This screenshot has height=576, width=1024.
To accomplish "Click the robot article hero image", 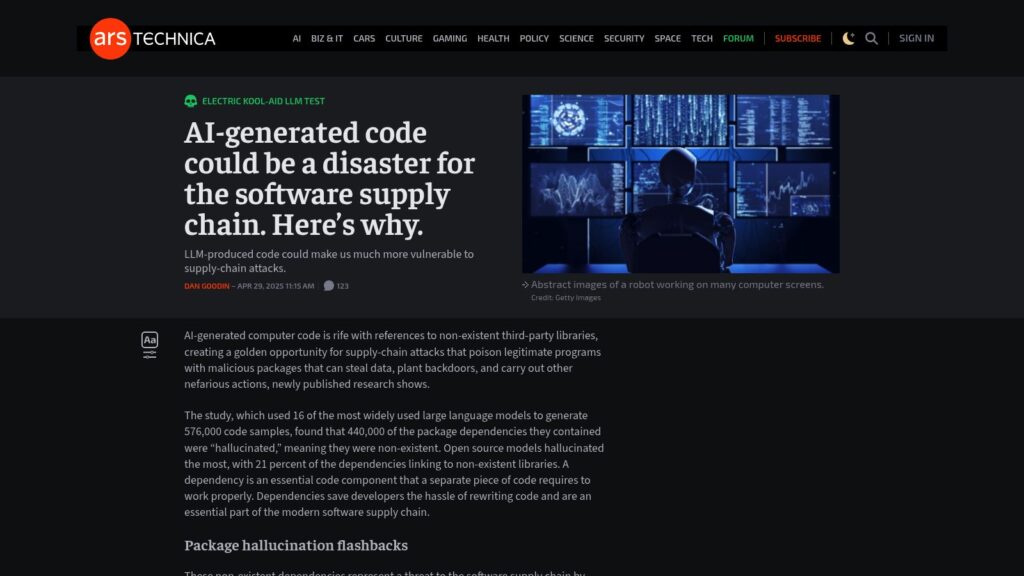I will tap(680, 184).
